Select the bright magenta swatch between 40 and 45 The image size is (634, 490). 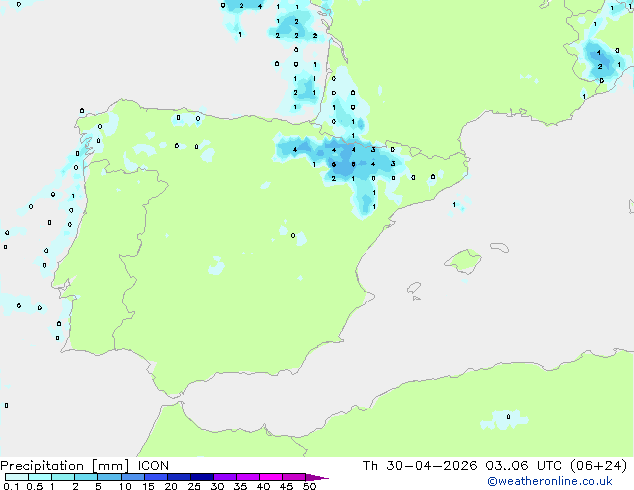click(x=271, y=477)
